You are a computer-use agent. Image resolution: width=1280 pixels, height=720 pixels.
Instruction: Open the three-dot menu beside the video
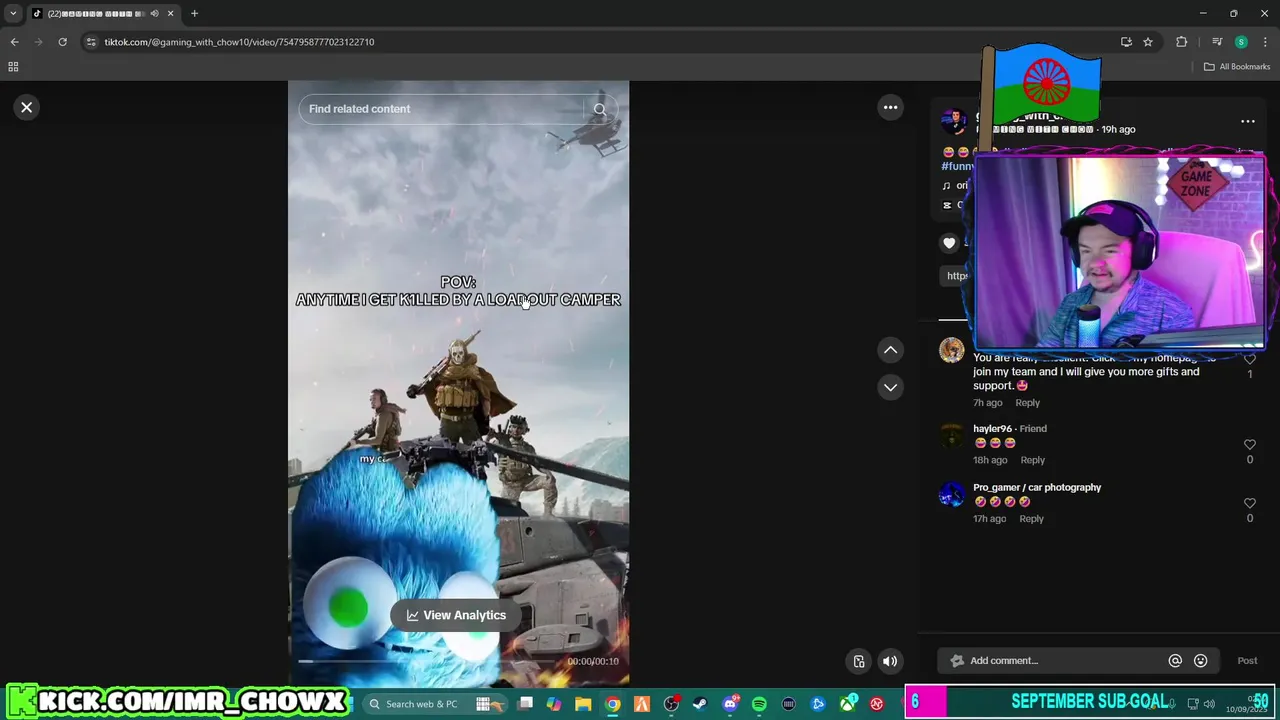[x=890, y=107]
